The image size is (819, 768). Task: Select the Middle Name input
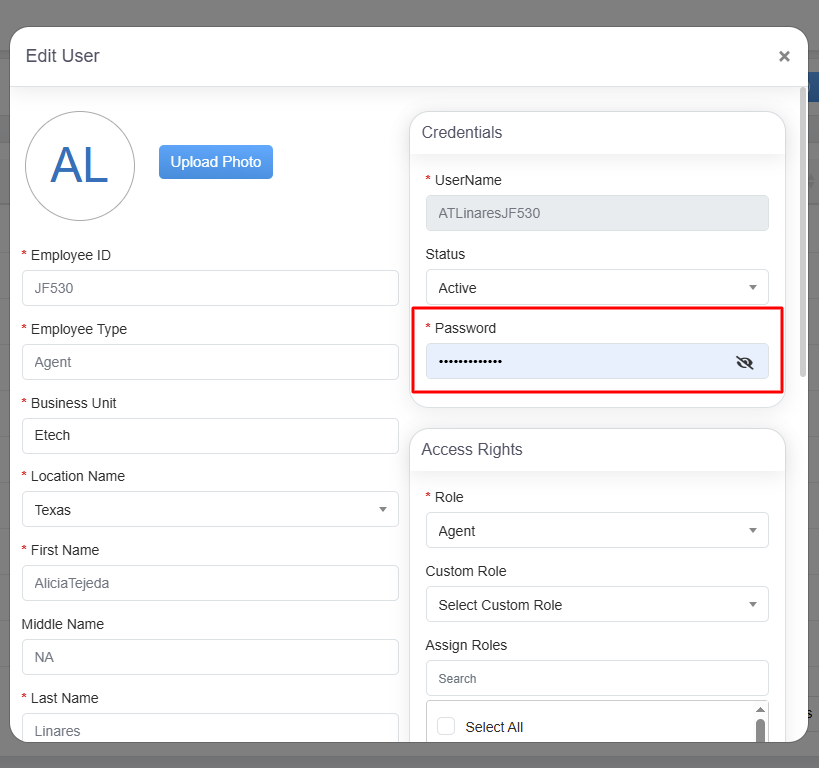[x=210, y=657]
